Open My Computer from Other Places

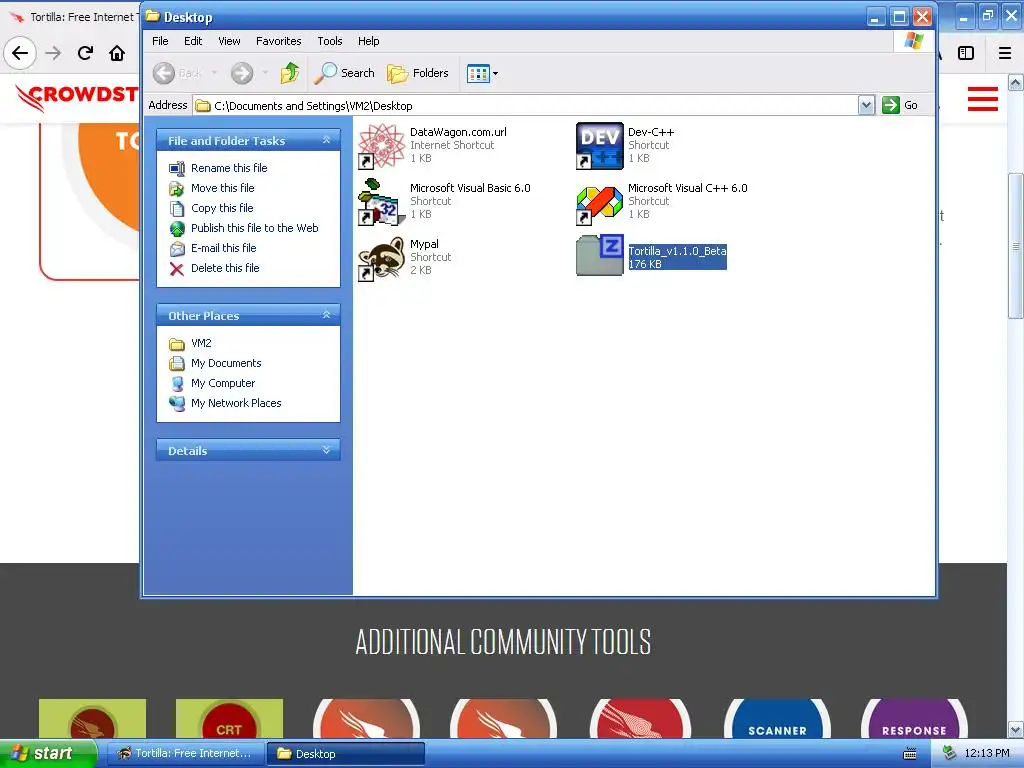[223, 383]
